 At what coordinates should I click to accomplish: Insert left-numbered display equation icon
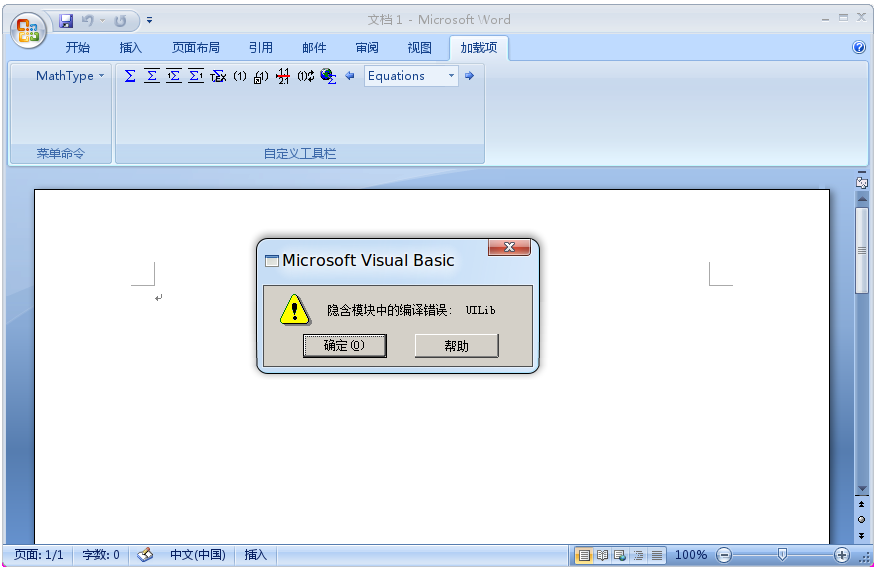174,76
